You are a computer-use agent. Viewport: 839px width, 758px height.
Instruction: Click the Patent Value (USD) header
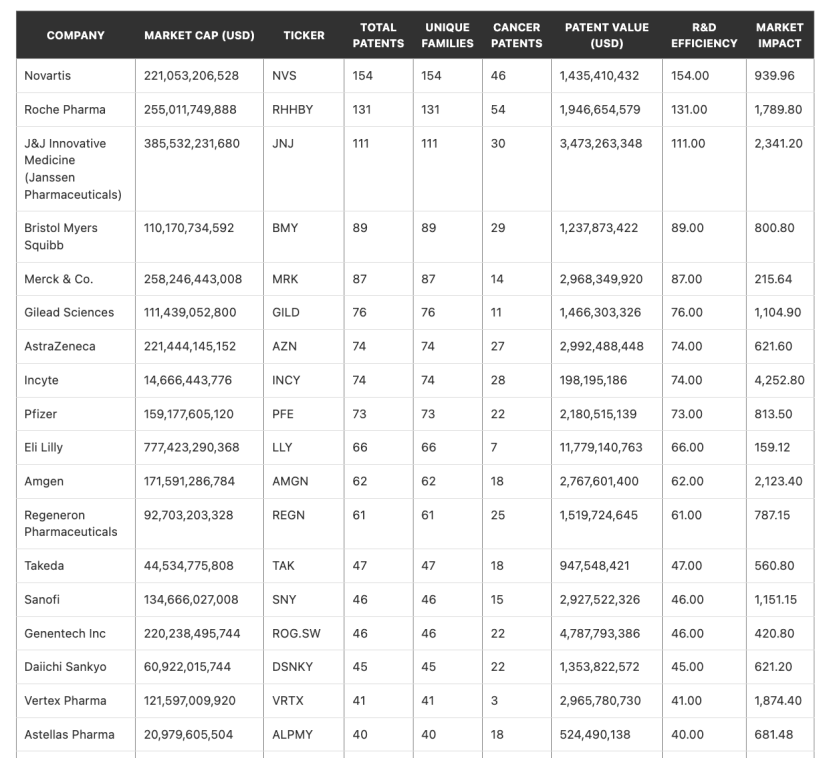pyautogui.click(x=606, y=35)
